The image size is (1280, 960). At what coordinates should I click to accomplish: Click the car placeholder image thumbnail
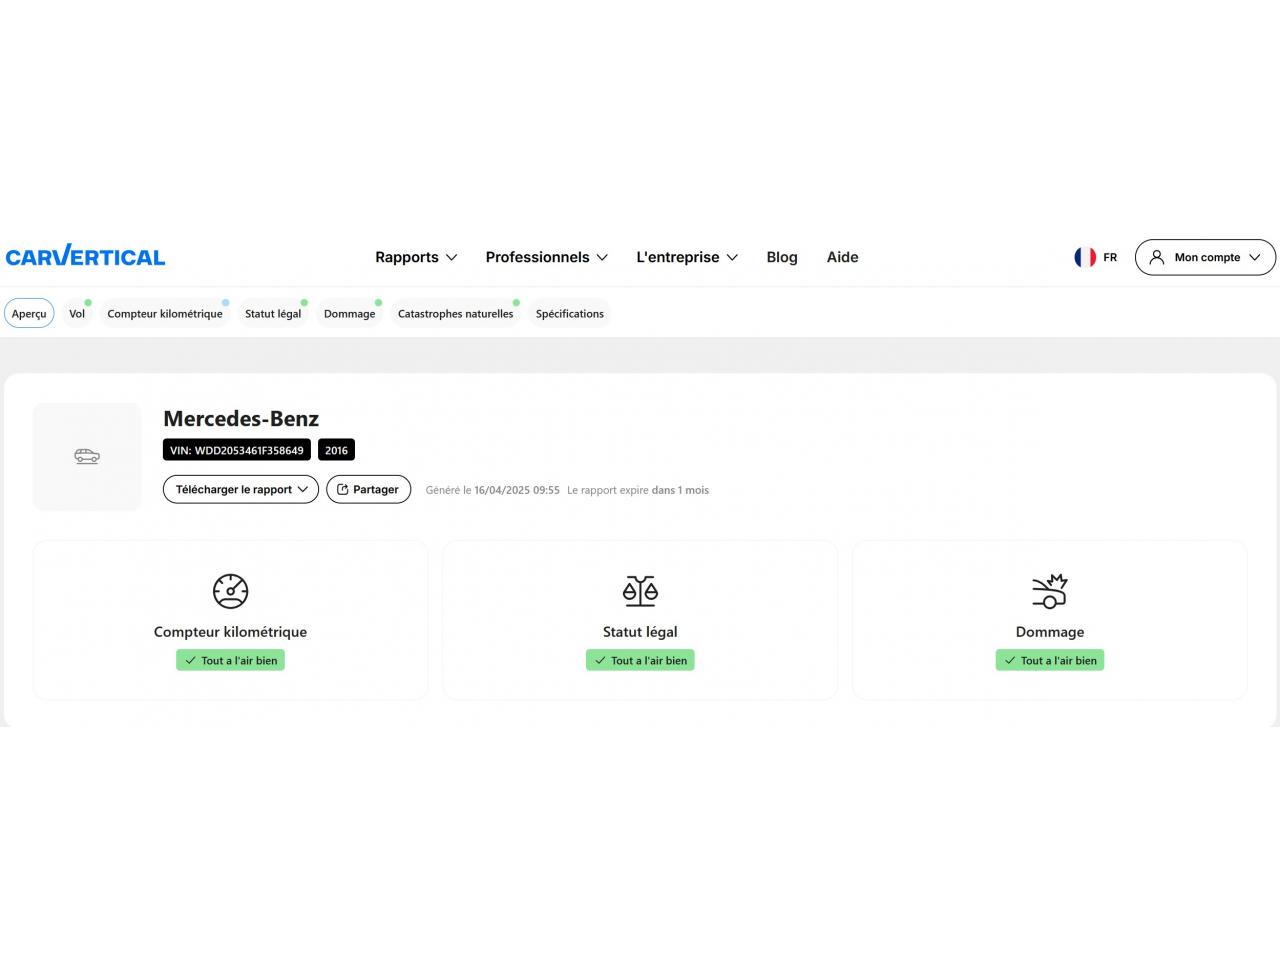(x=87, y=457)
